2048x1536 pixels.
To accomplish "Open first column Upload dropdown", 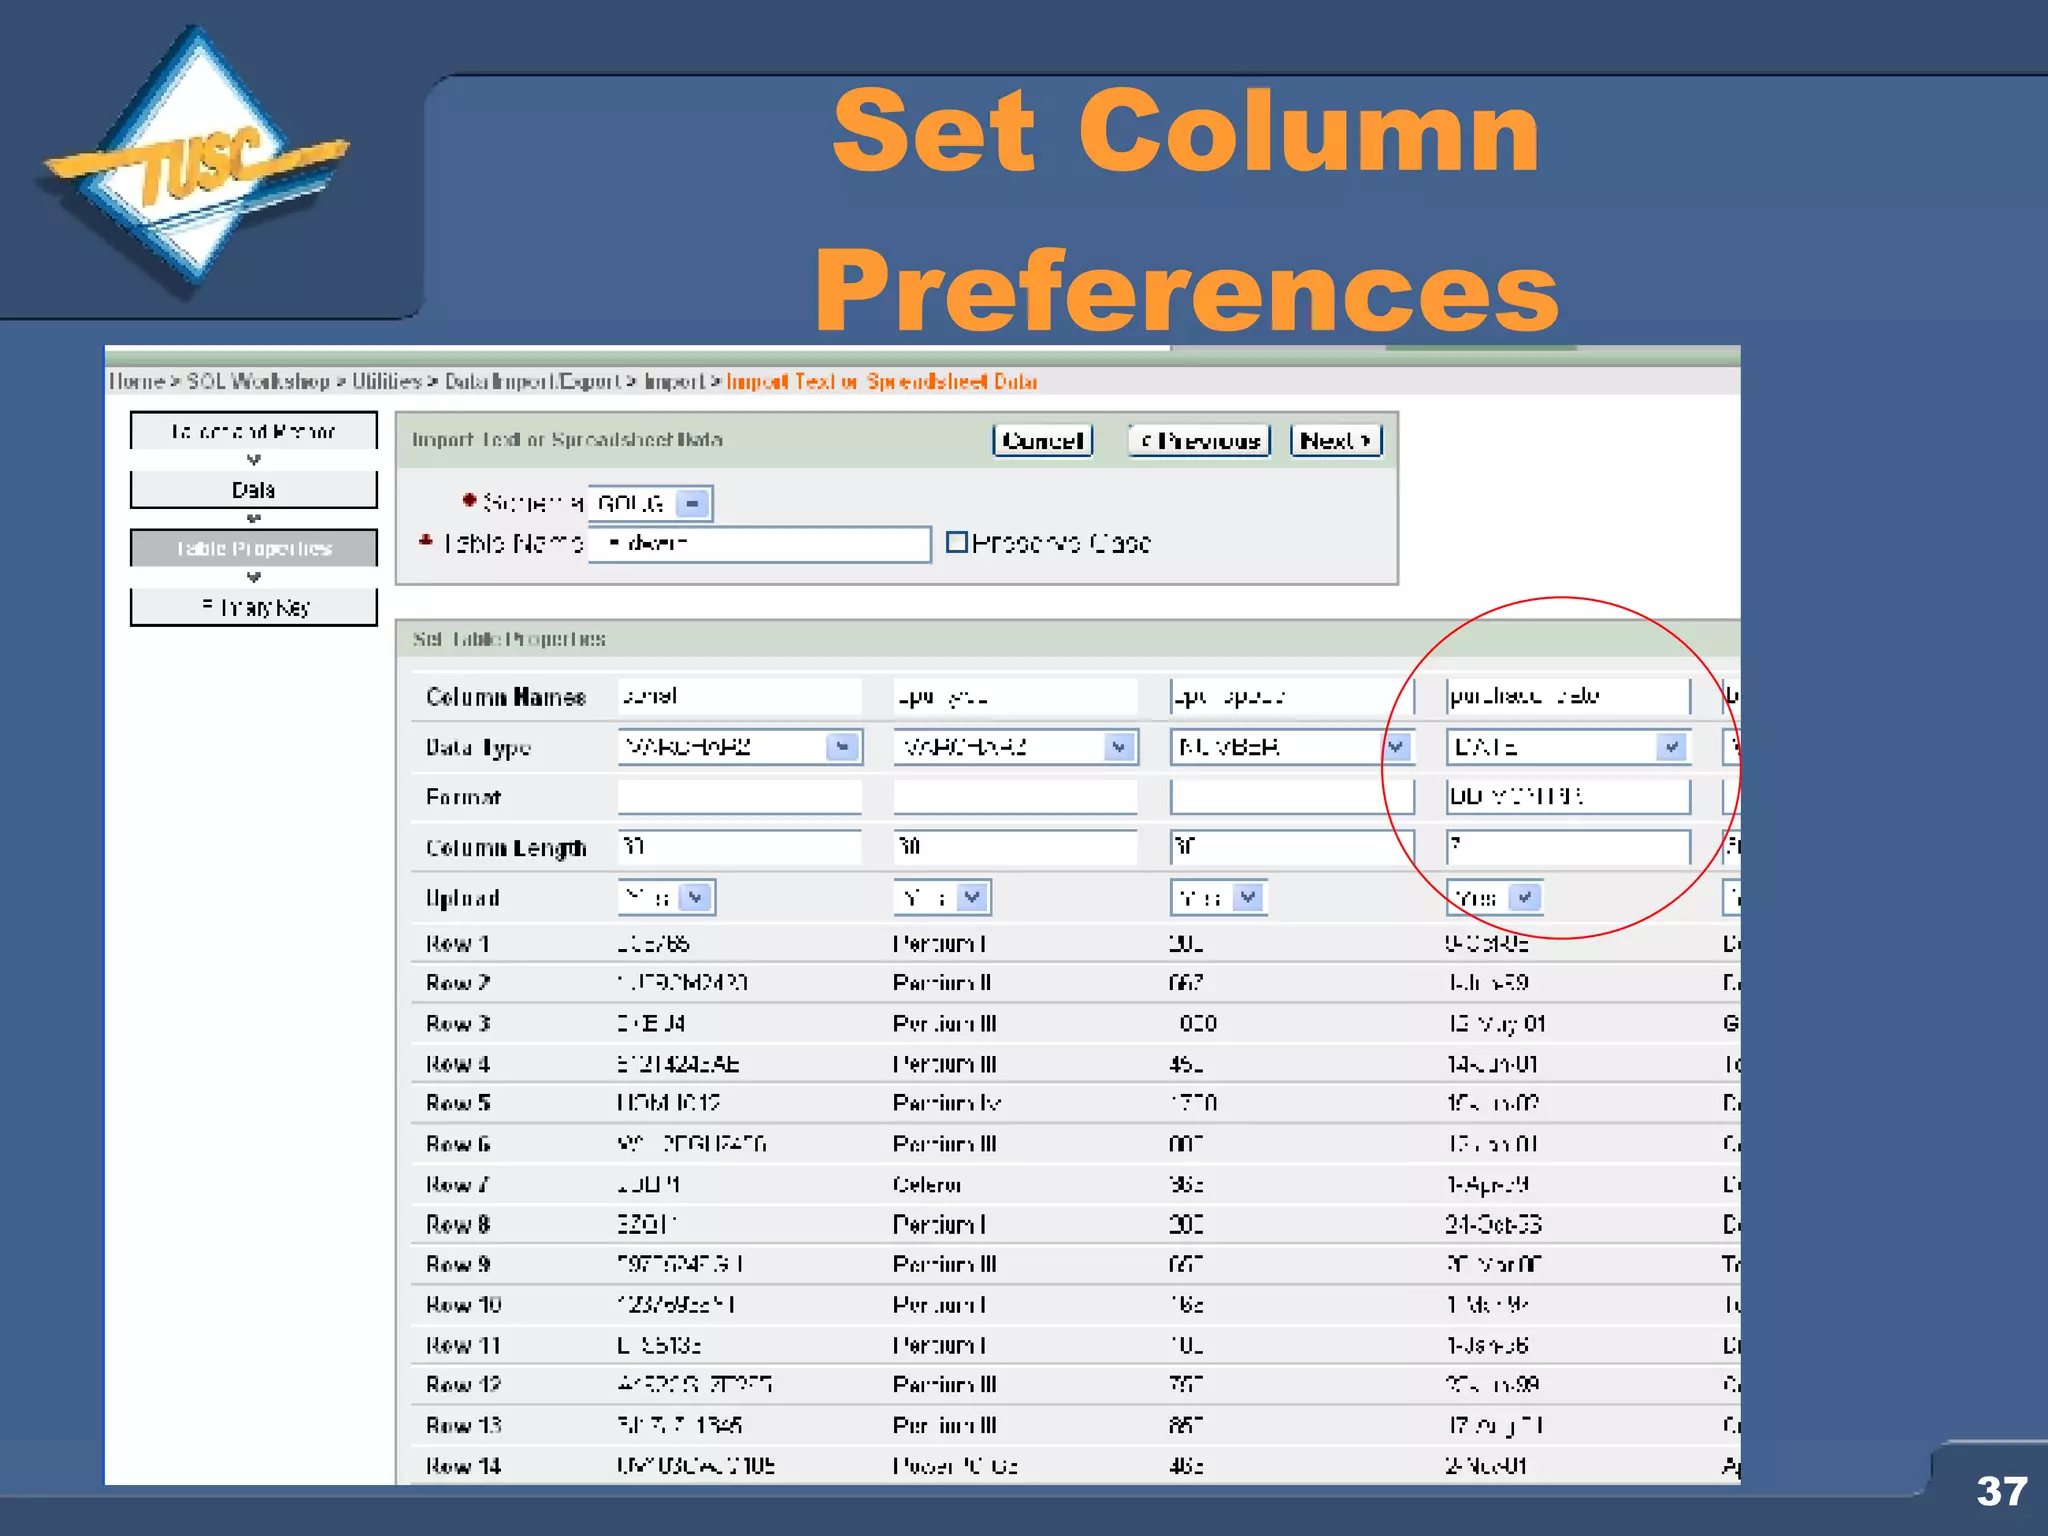I will (x=666, y=897).
